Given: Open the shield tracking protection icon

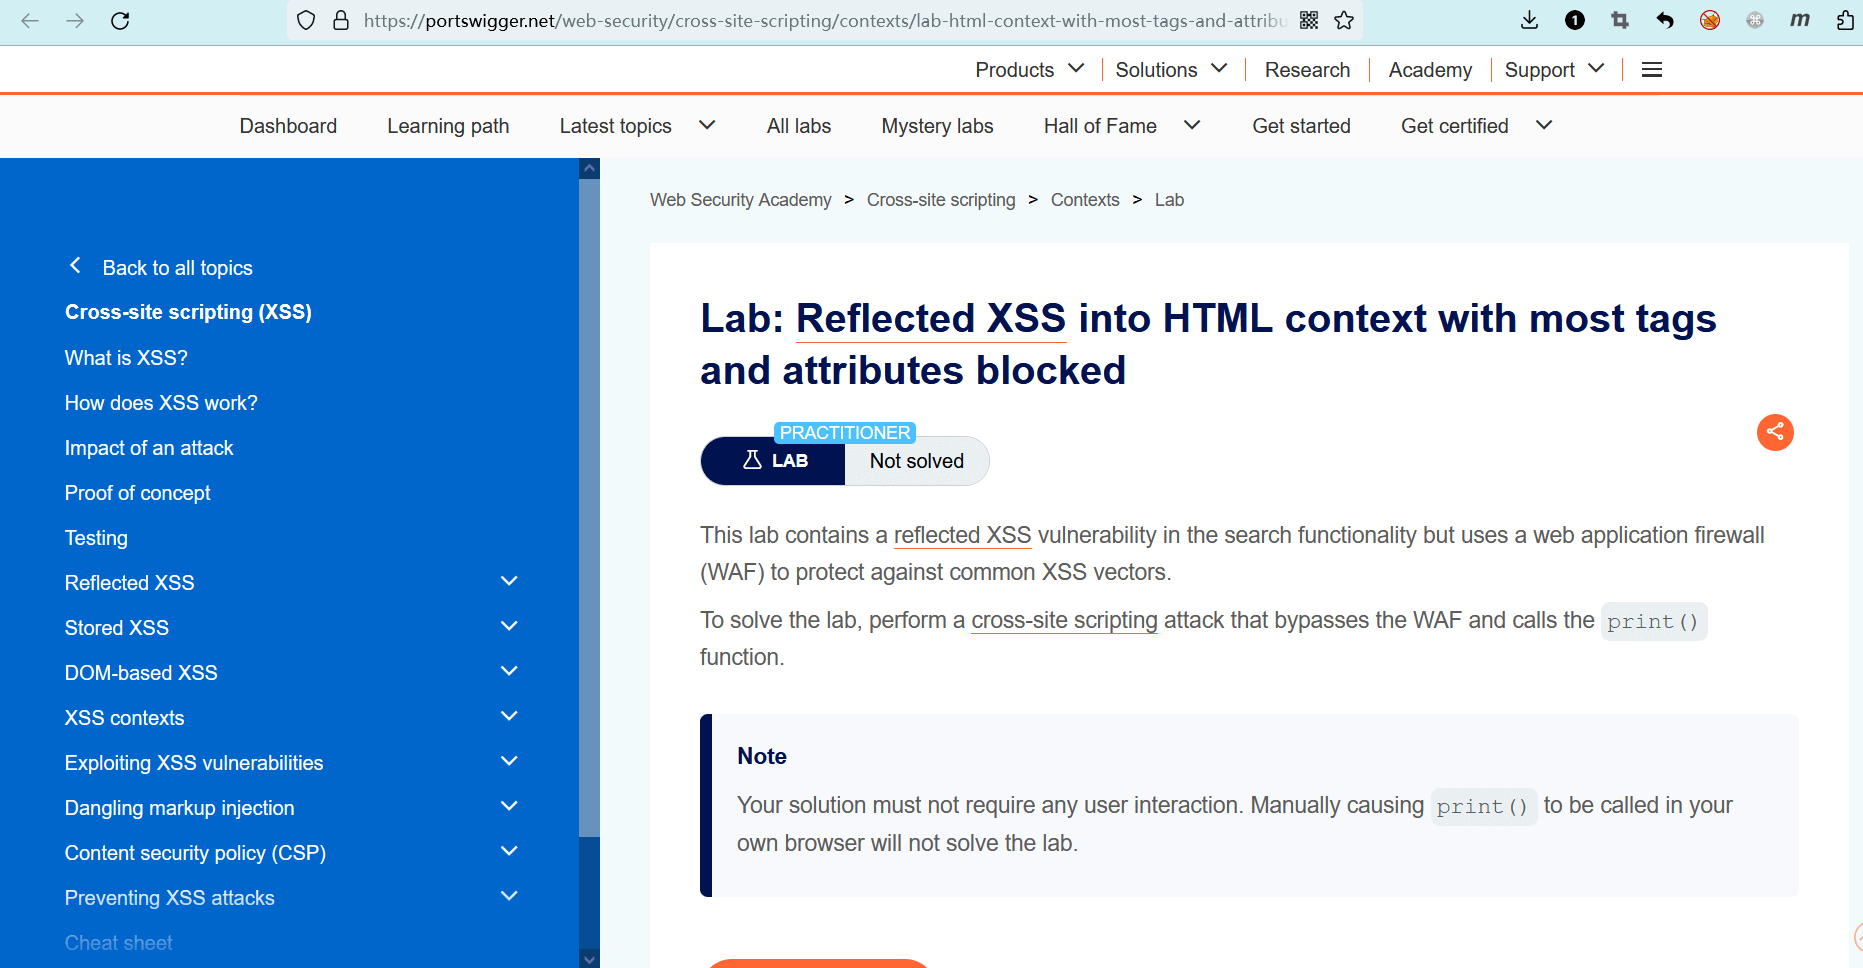Looking at the screenshot, I should click(x=307, y=20).
